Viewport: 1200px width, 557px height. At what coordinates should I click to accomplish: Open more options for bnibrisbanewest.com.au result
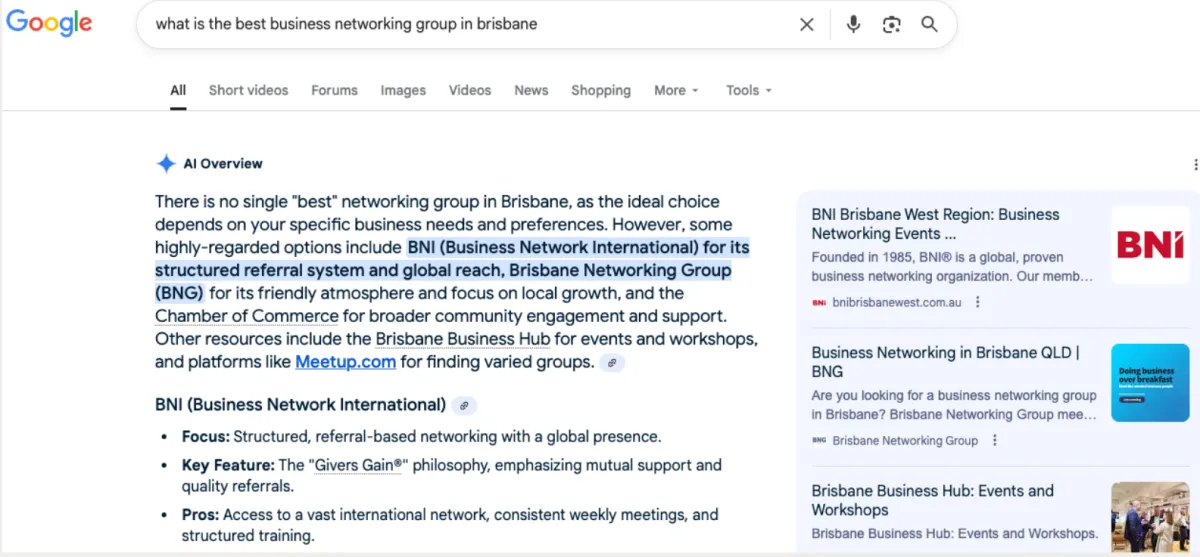point(978,302)
